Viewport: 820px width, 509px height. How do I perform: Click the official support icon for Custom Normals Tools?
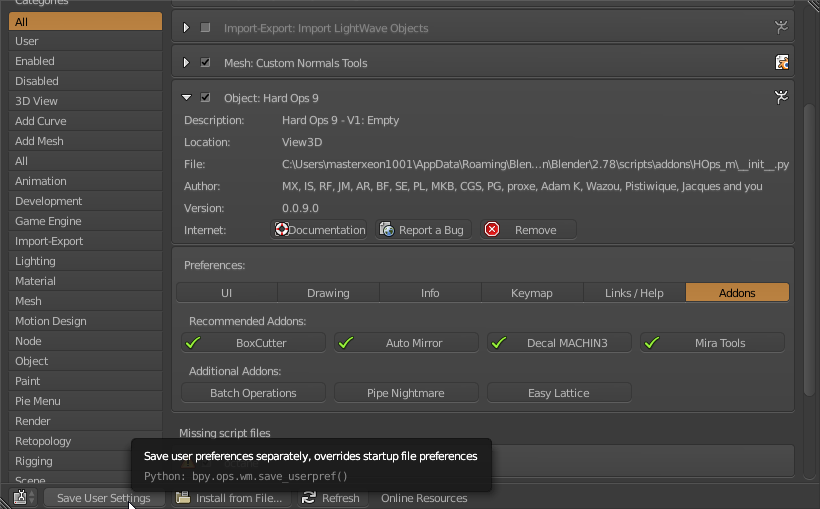click(782, 62)
